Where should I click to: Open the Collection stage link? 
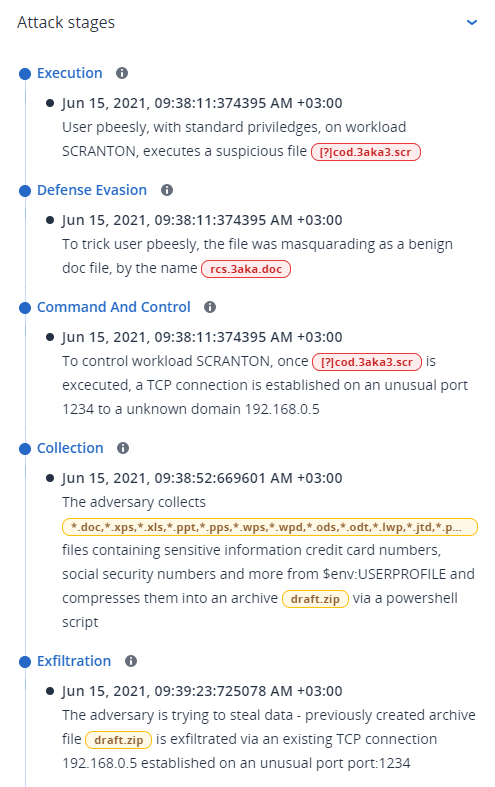pyautogui.click(x=70, y=448)
